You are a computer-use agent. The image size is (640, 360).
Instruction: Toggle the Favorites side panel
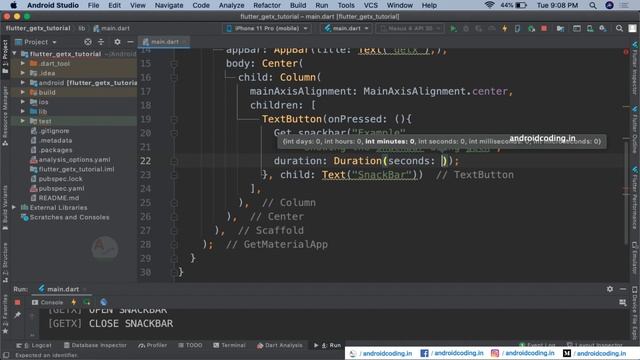5,314
